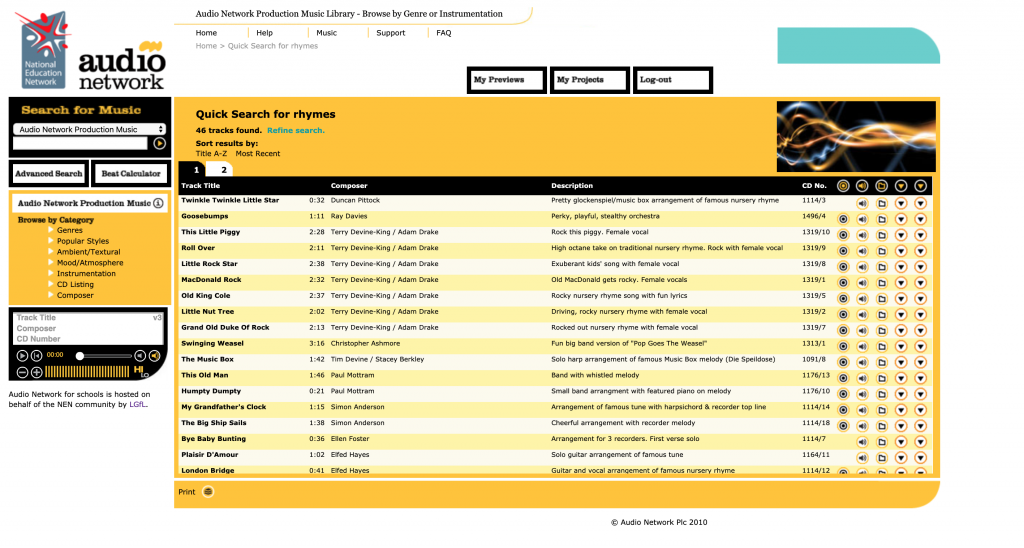1024x548 pixels.
Task: Click the folder icon in This Old Man row
Action: coord(882,378)
